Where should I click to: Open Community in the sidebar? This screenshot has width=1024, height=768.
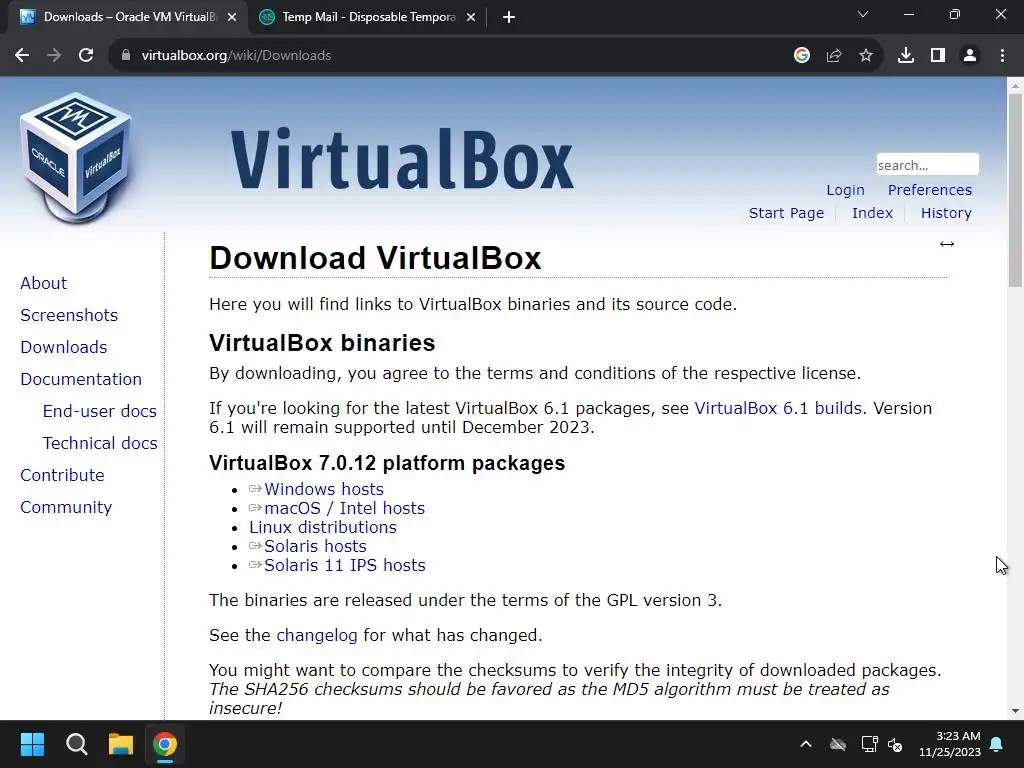coord(66,507)
